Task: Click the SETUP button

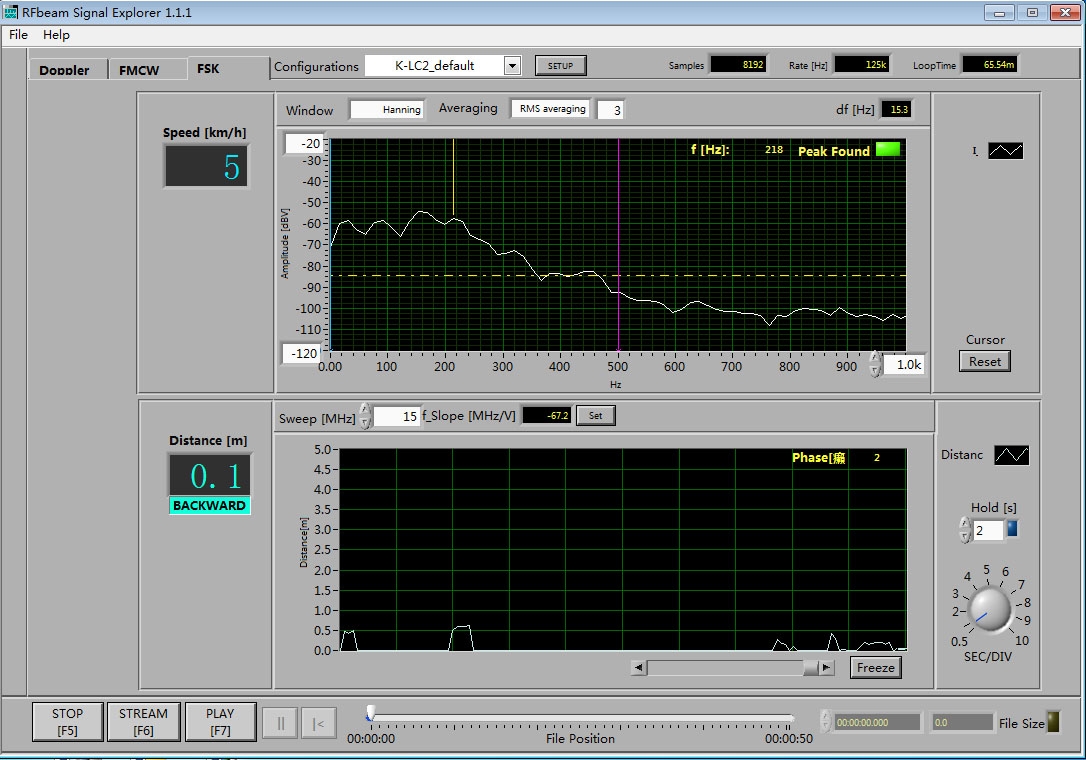Action: coord(560,66)
